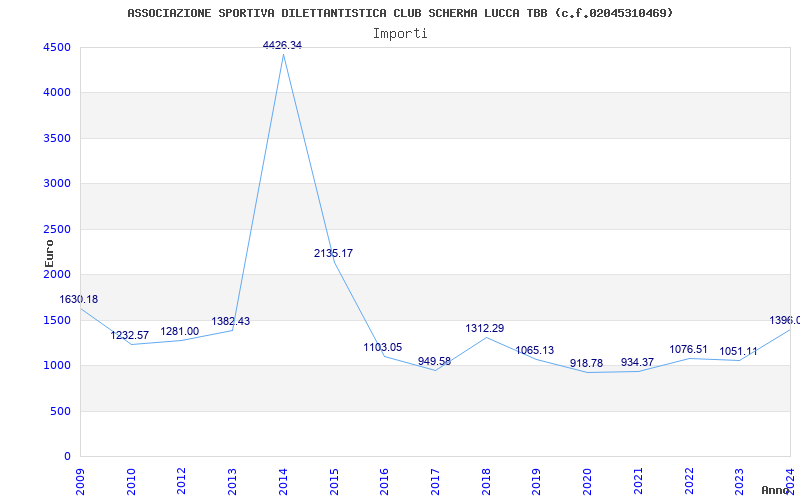The image size is (800, 500).
Task: Click year 2017 on the x-axis
Action: pos(435,481)
